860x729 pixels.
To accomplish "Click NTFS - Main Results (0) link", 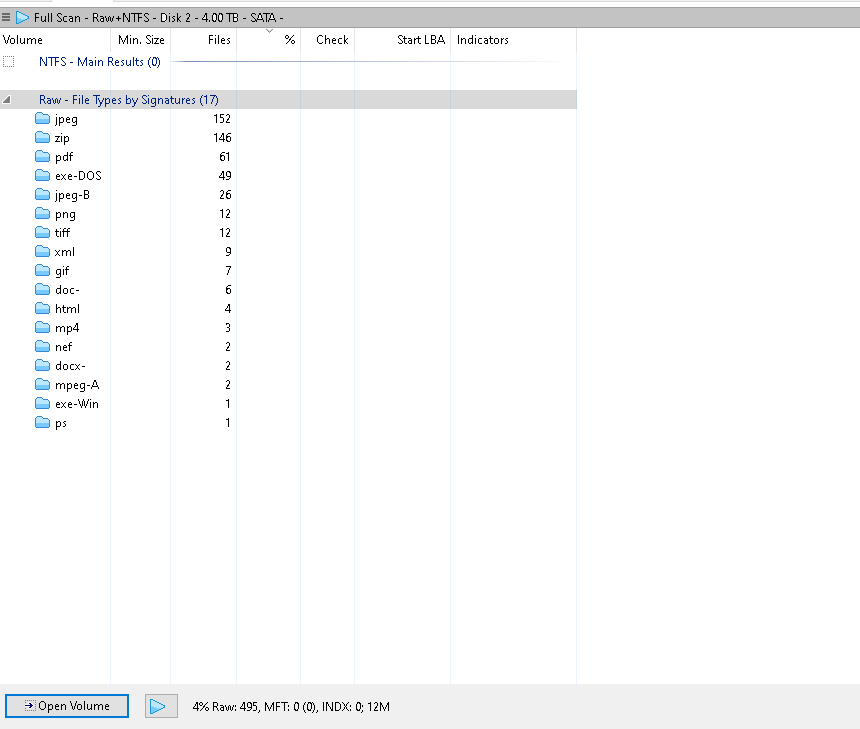I will [x=100, y=62].
